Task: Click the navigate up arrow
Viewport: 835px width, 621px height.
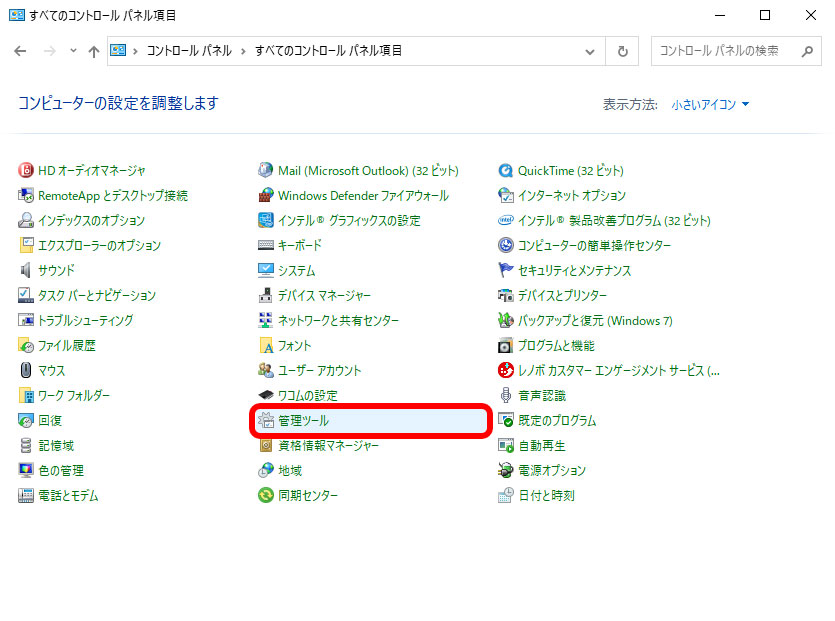Action: [x=94, y=50]
